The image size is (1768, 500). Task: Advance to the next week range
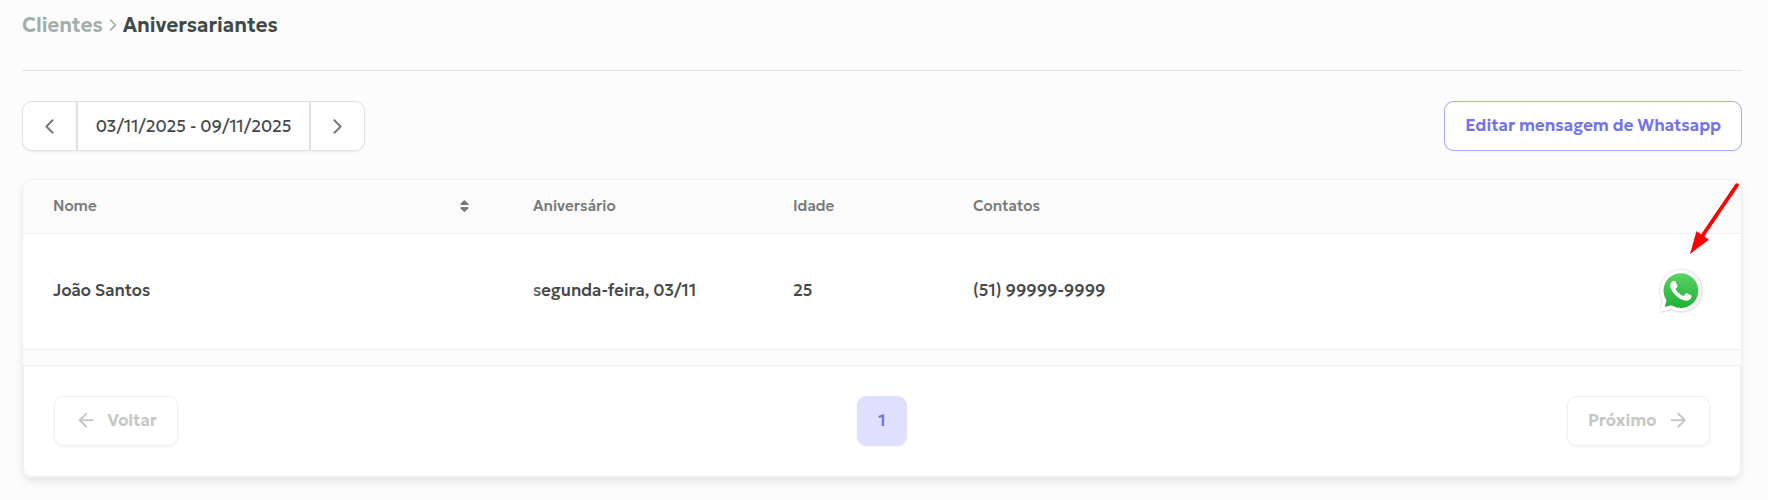[337, 127]
